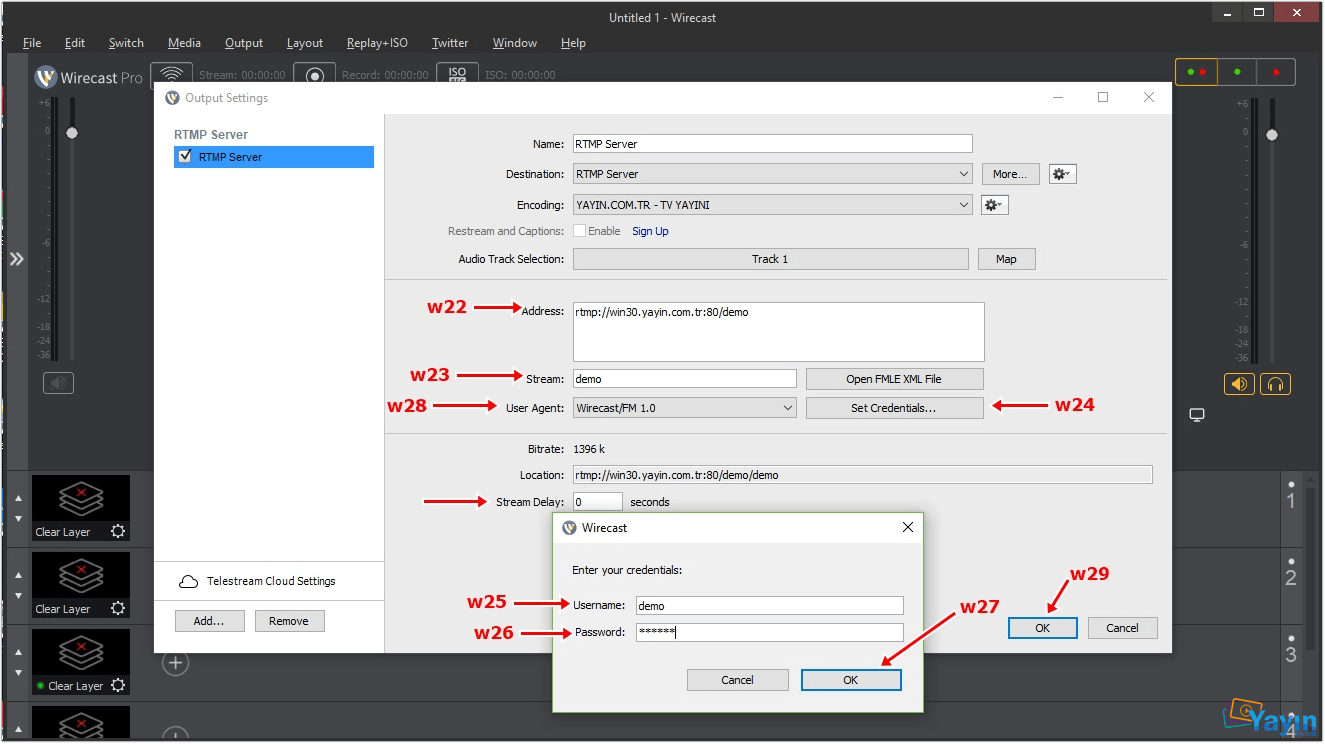
Task: Open the Media menu
Action: coord(184,43)
